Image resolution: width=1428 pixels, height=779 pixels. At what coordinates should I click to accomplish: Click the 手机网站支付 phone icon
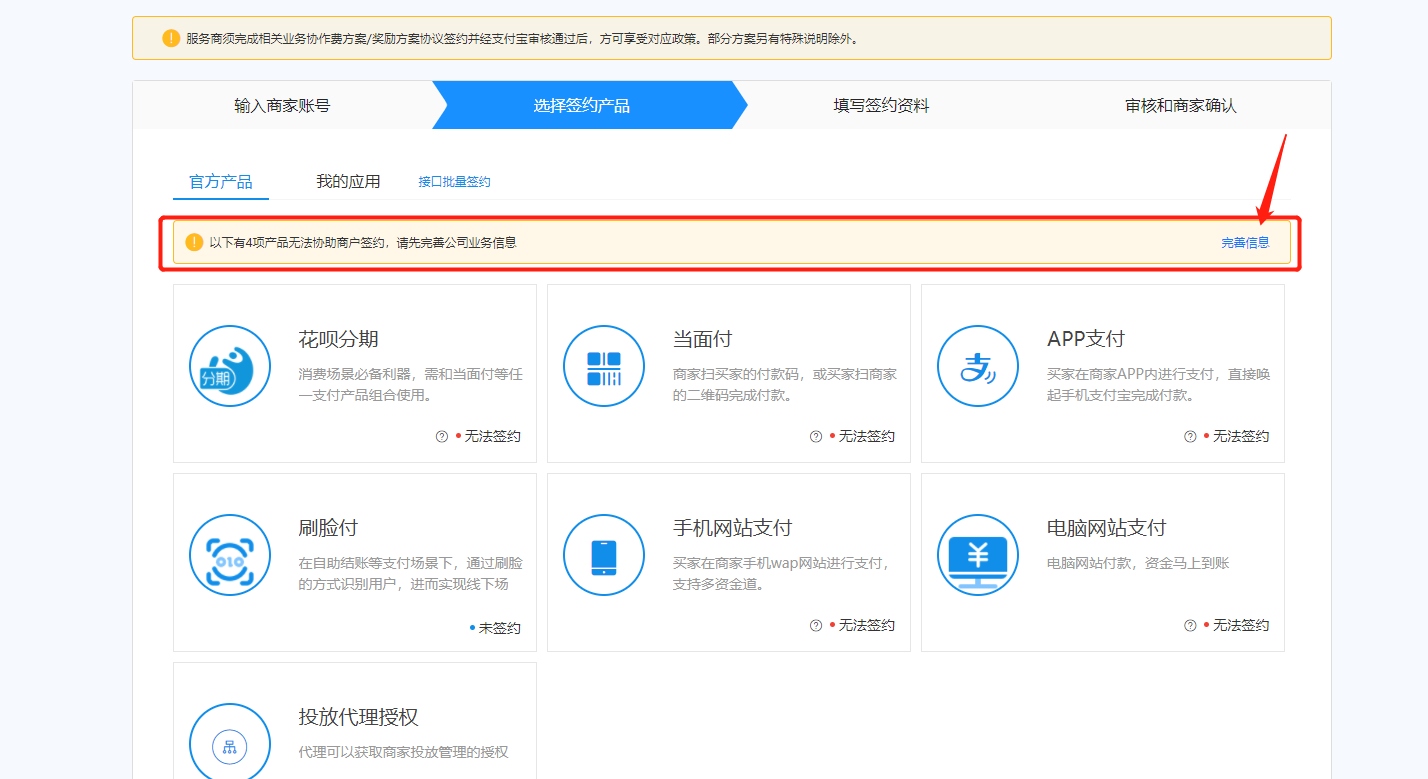tap(604, 555)
